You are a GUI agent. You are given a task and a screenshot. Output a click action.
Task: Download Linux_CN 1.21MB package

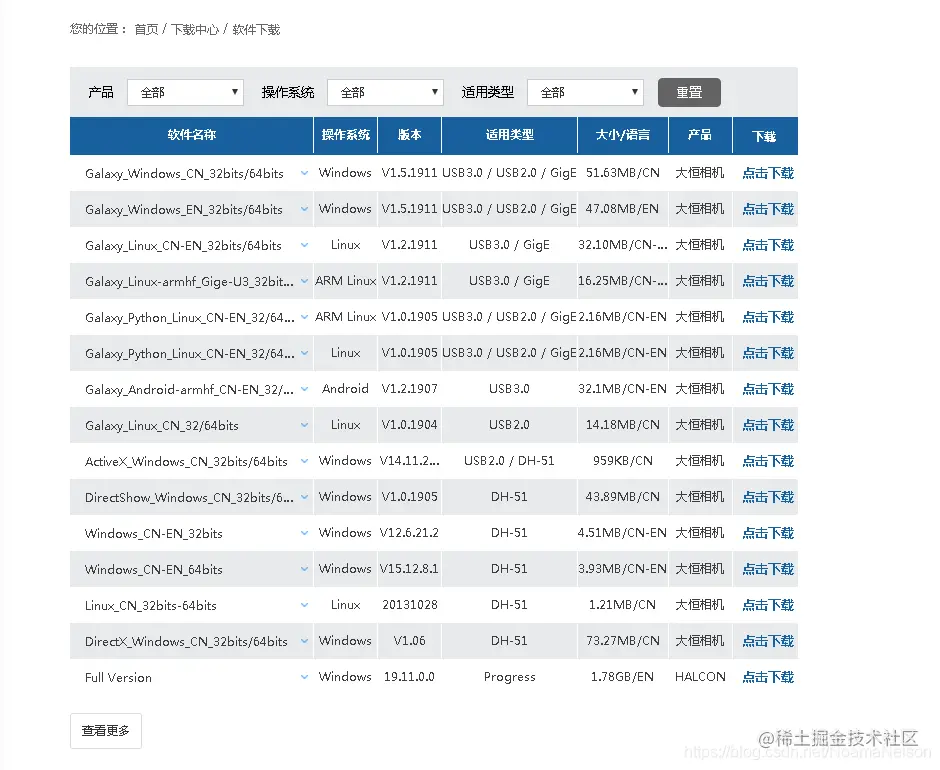coord(768,605)
